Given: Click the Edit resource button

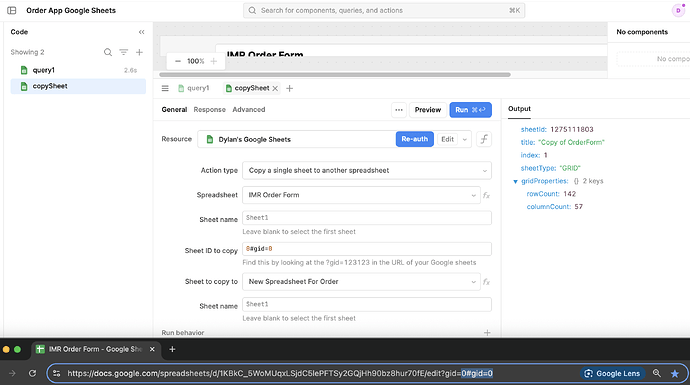Looking at the screenshot, I should click(x=448, y=139).
